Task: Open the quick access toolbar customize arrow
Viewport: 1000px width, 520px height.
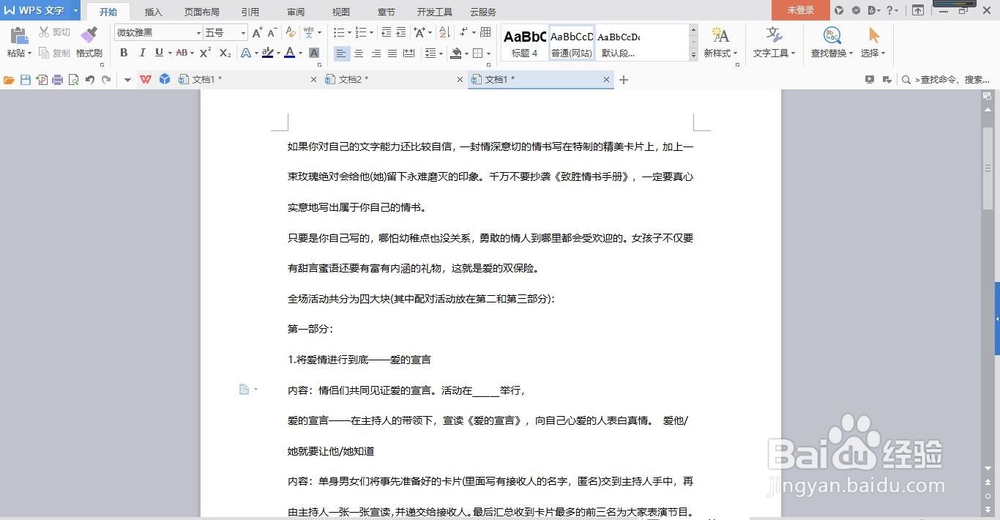Action: (127, 80)
